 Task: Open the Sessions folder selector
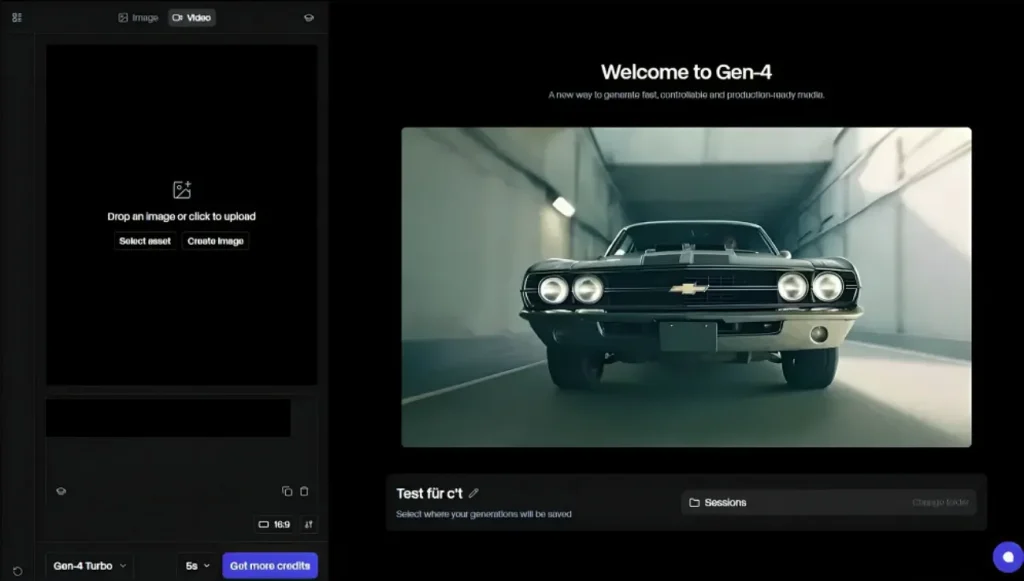(828, 503)
